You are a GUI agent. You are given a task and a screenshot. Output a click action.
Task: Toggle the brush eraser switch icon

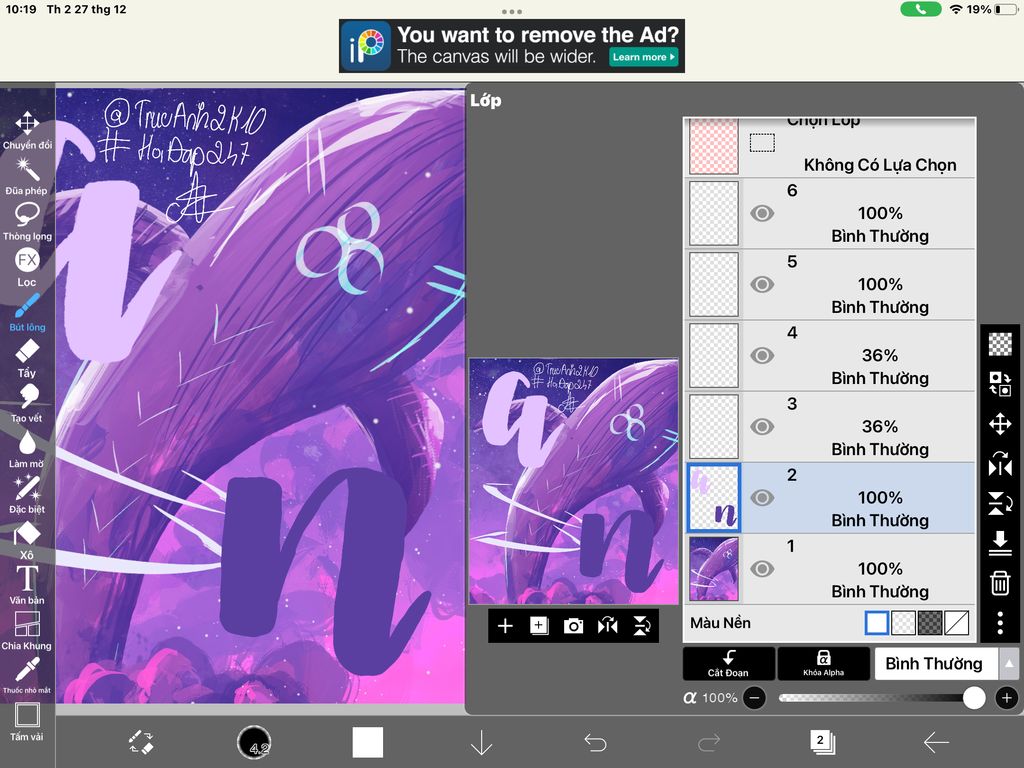coord(141,743)
